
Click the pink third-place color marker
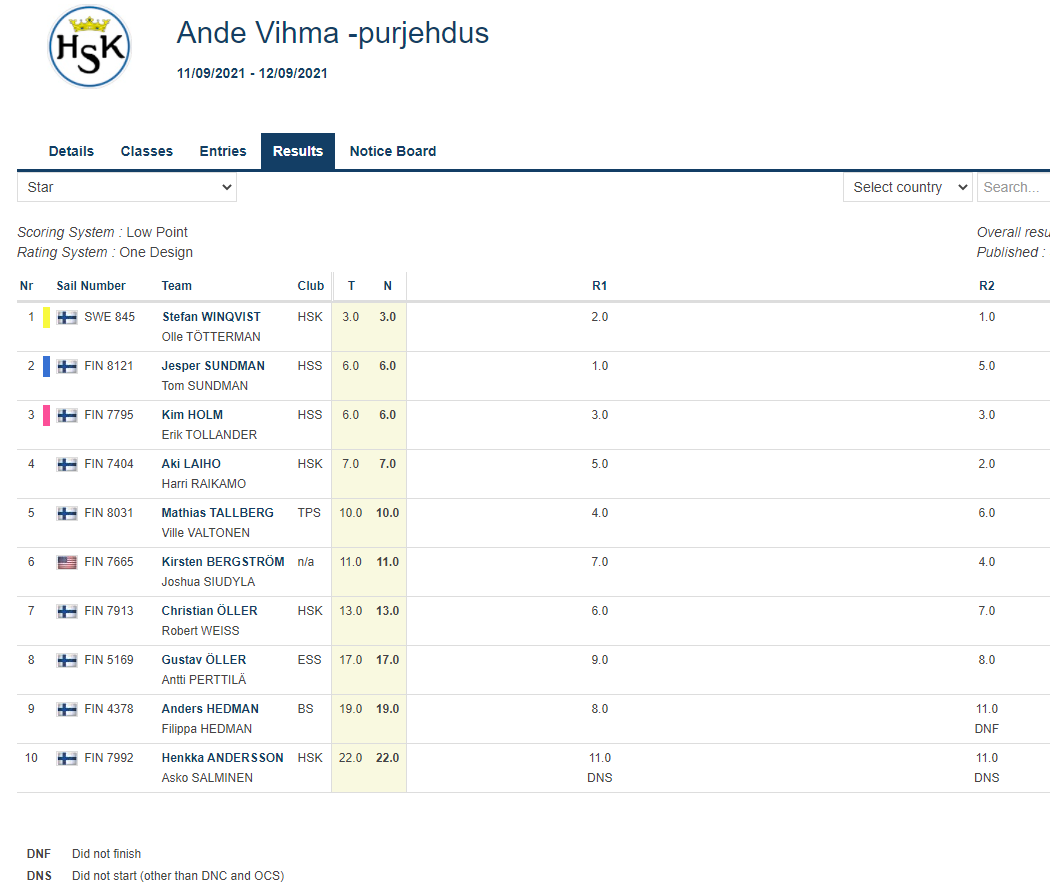[x=46, y=415]
